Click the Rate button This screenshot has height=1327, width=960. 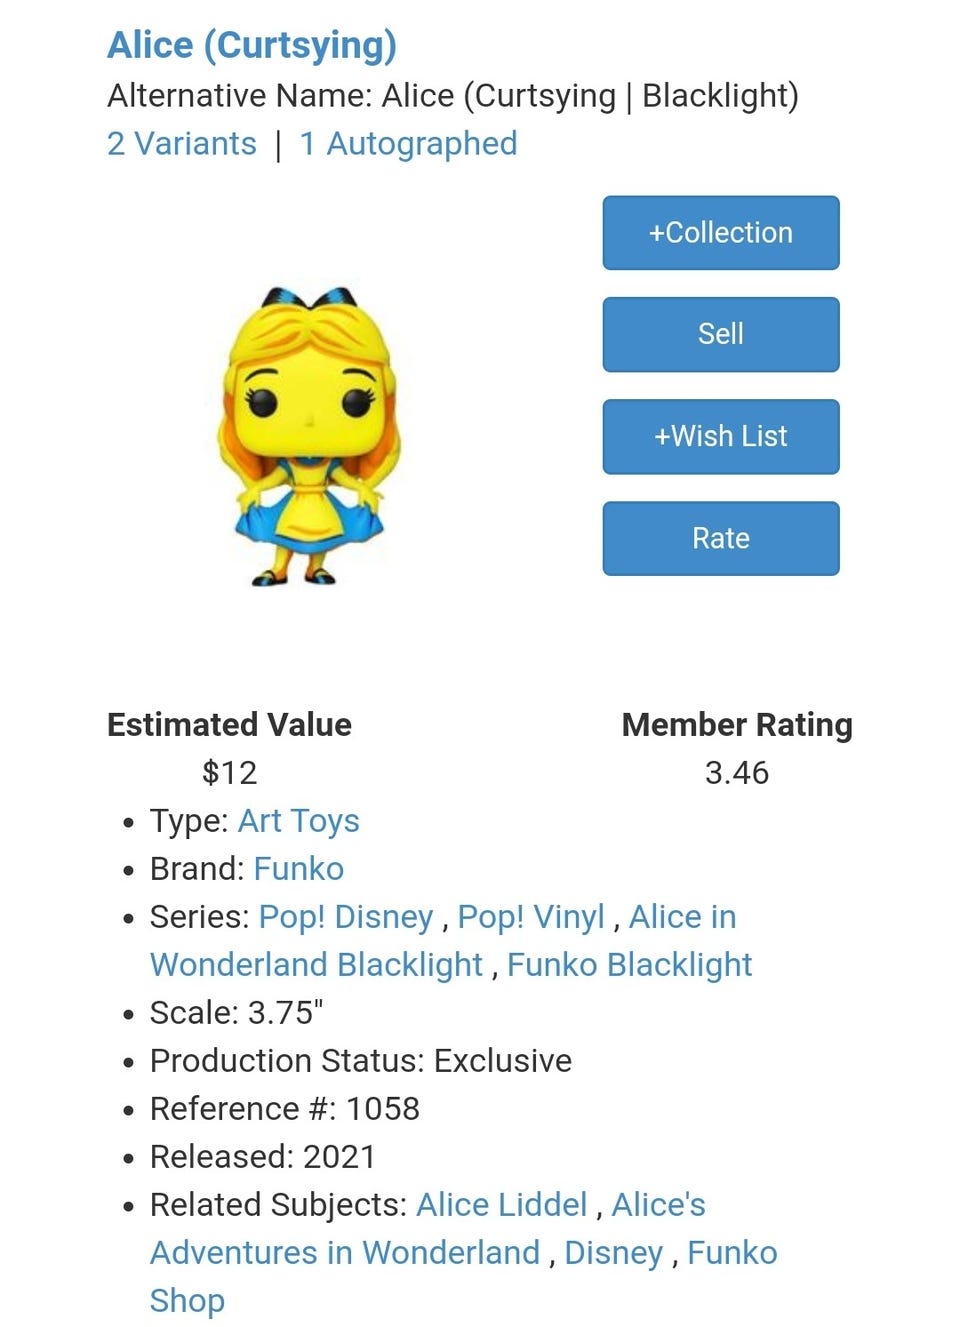pos(721,538)
